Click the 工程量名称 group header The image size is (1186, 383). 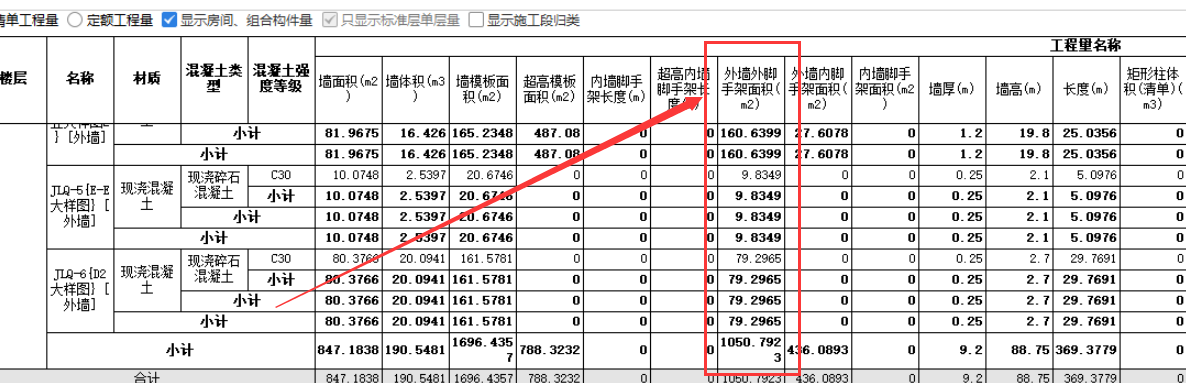pyautogui.click(x=1086, y=45)
